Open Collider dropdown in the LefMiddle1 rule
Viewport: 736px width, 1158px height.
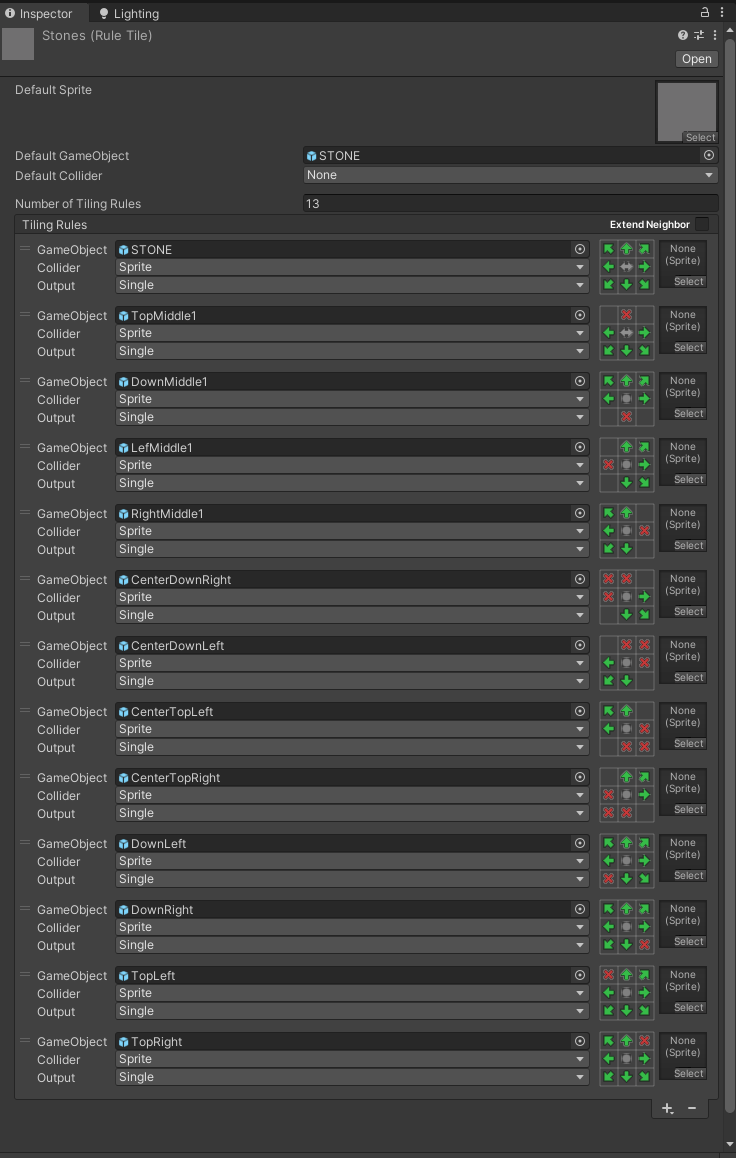click(x=352, y=465)
